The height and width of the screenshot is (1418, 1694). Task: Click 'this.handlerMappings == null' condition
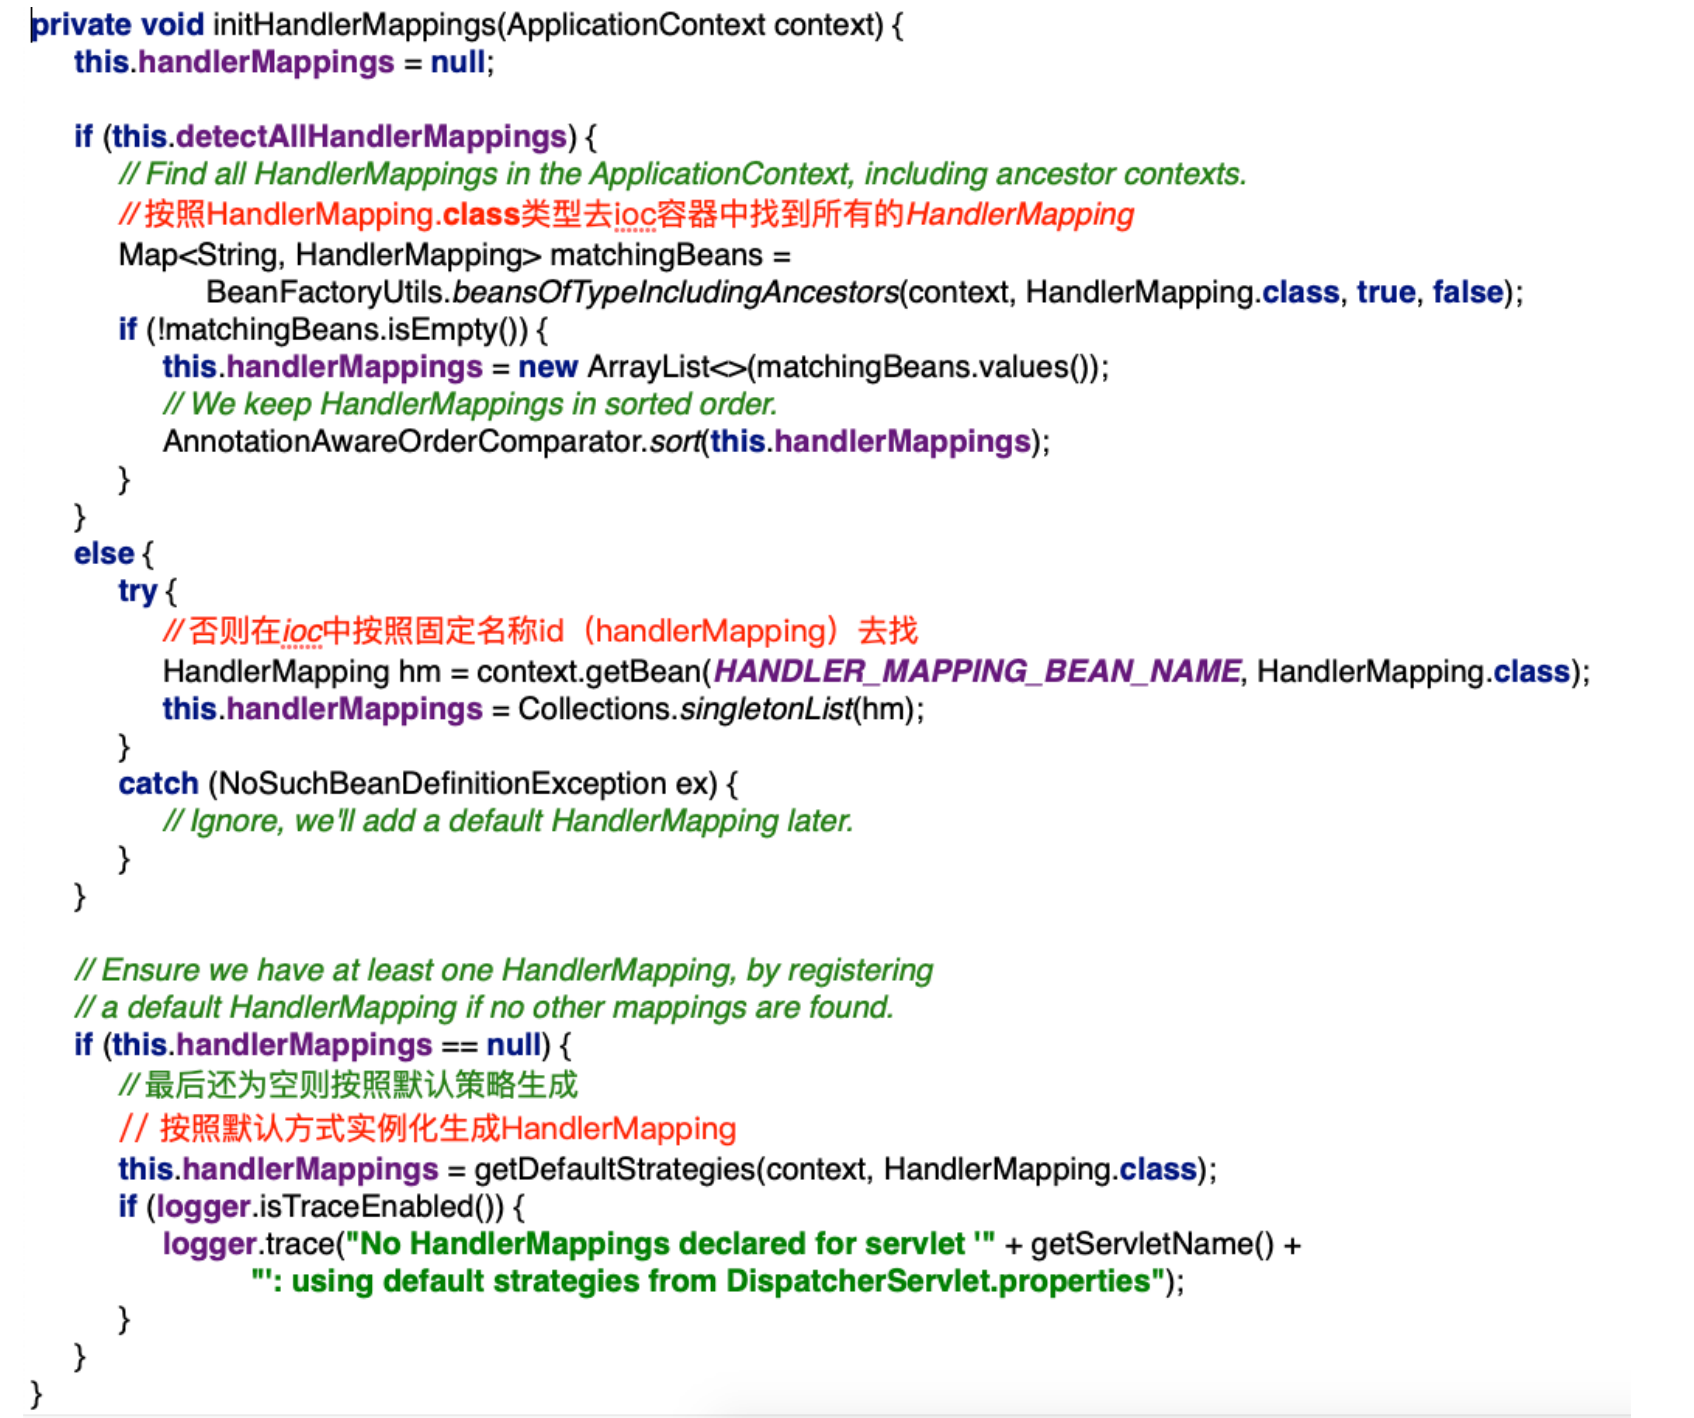point(327,1045)
